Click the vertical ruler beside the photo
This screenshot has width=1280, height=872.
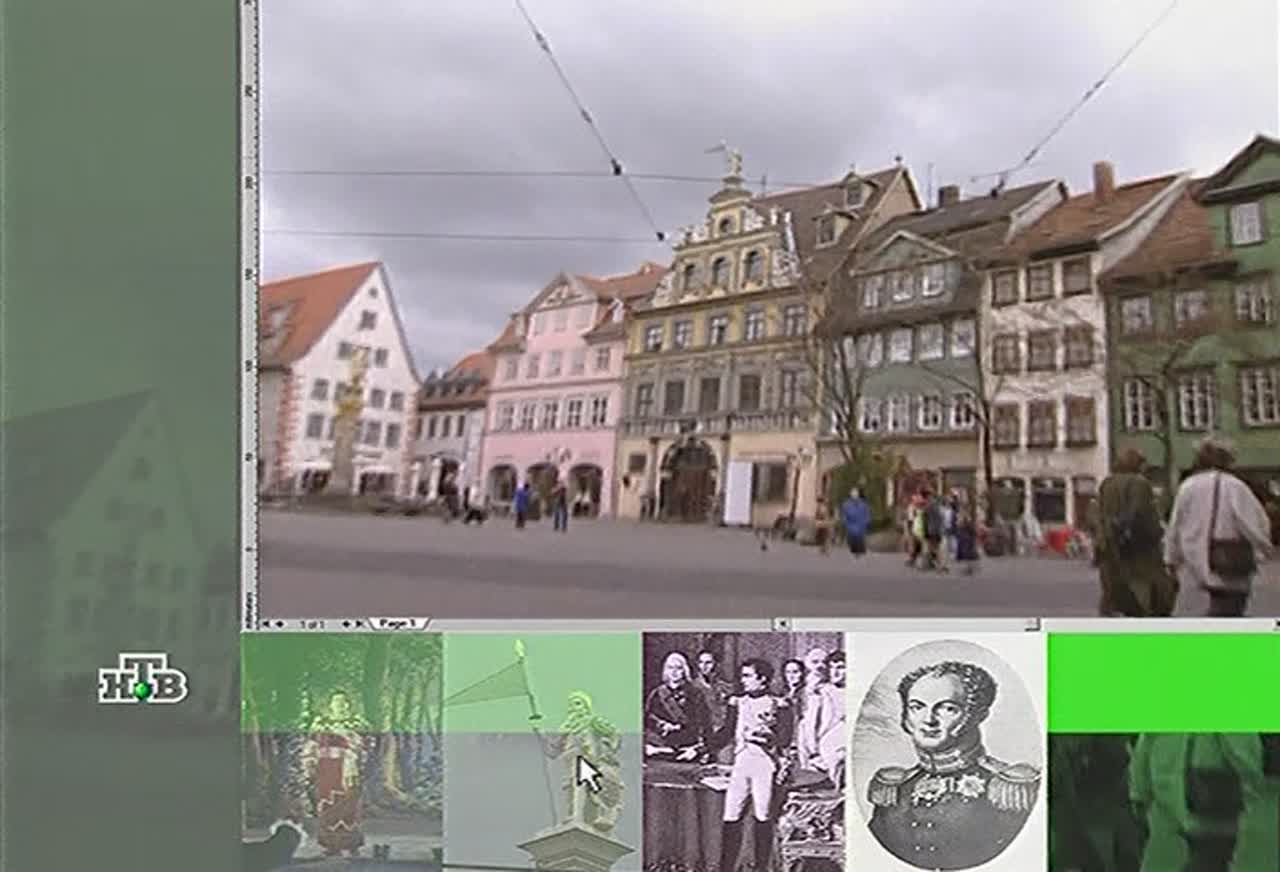[x=249, y=300]
